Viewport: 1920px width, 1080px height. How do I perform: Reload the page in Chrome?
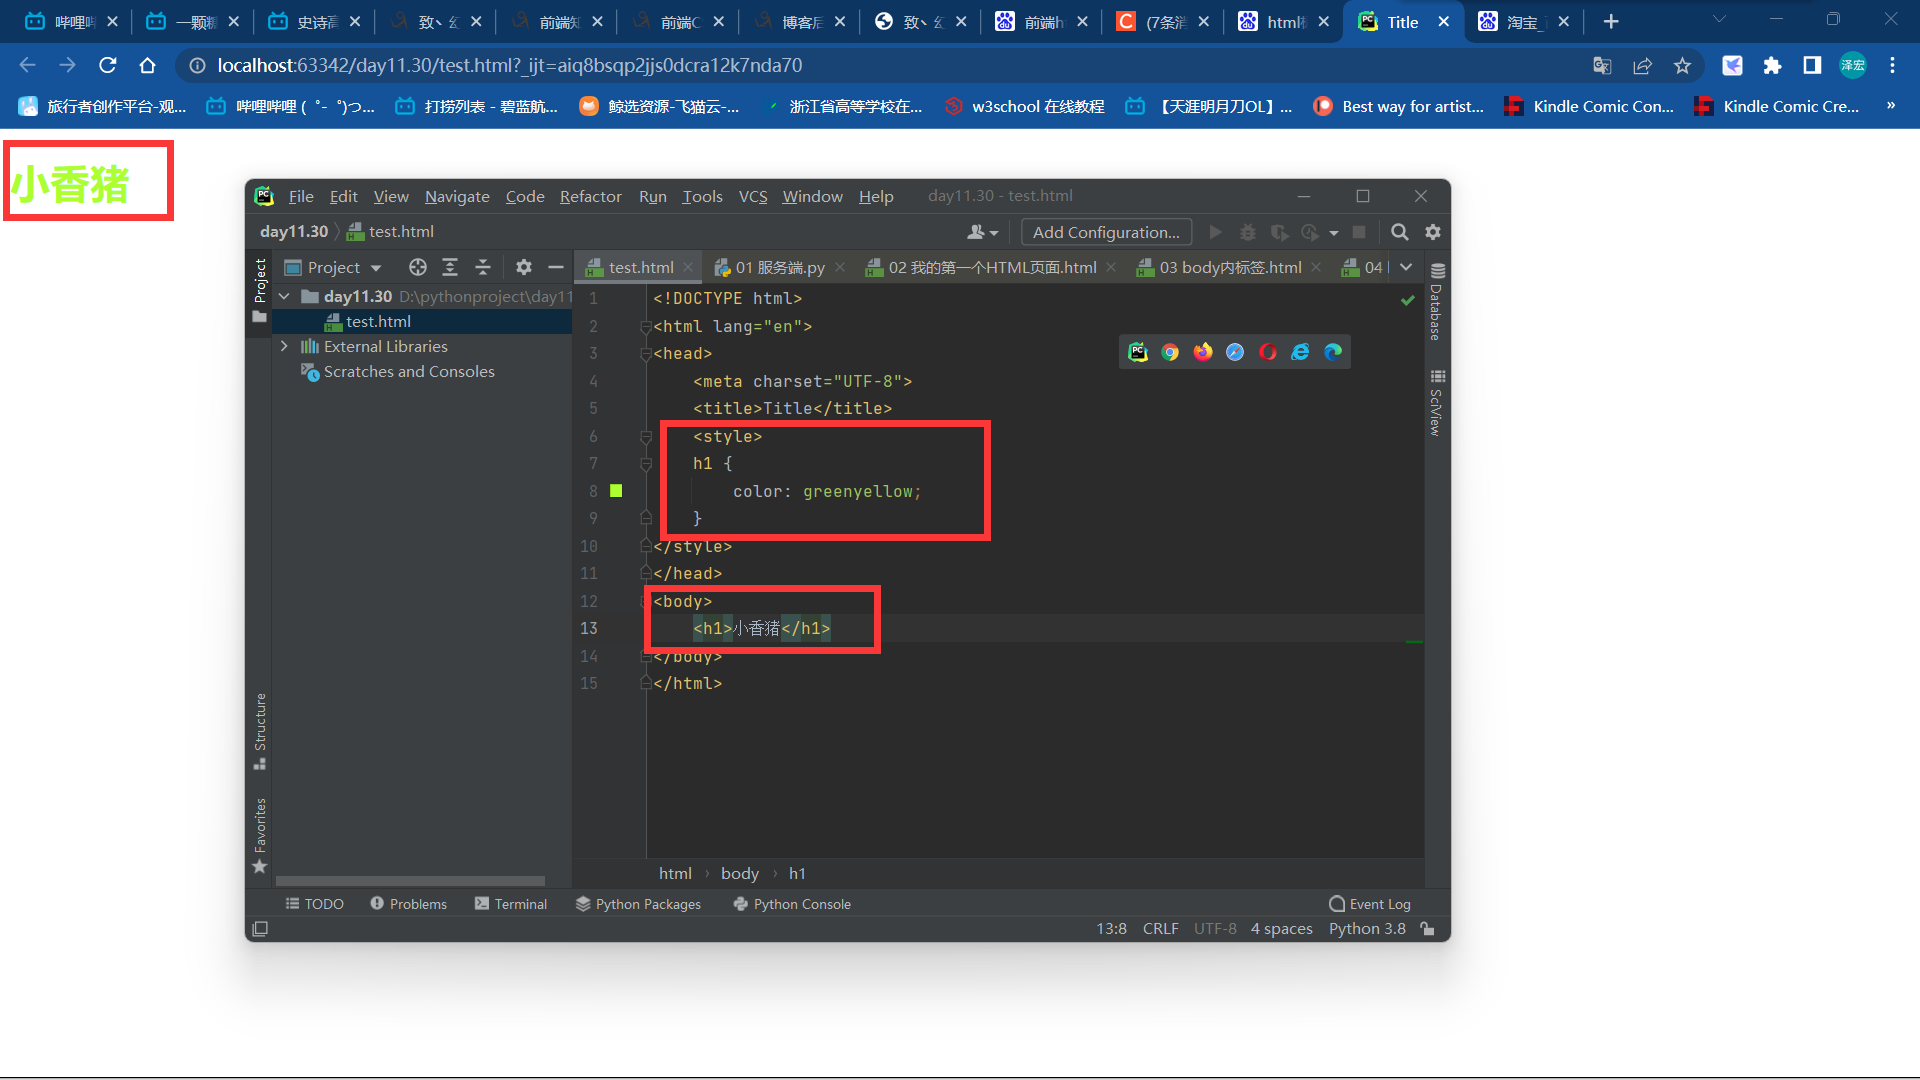[x=108, y=65]
